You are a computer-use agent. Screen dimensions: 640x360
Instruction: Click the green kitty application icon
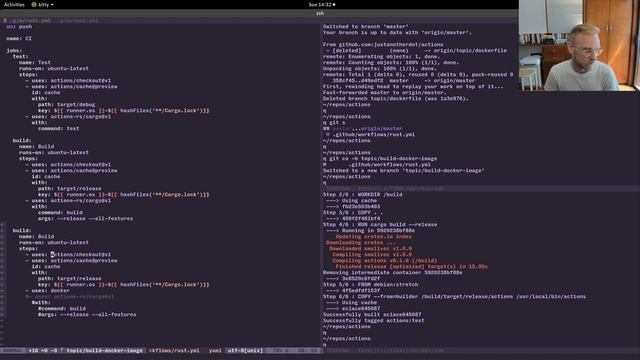[x=34, y=4]
